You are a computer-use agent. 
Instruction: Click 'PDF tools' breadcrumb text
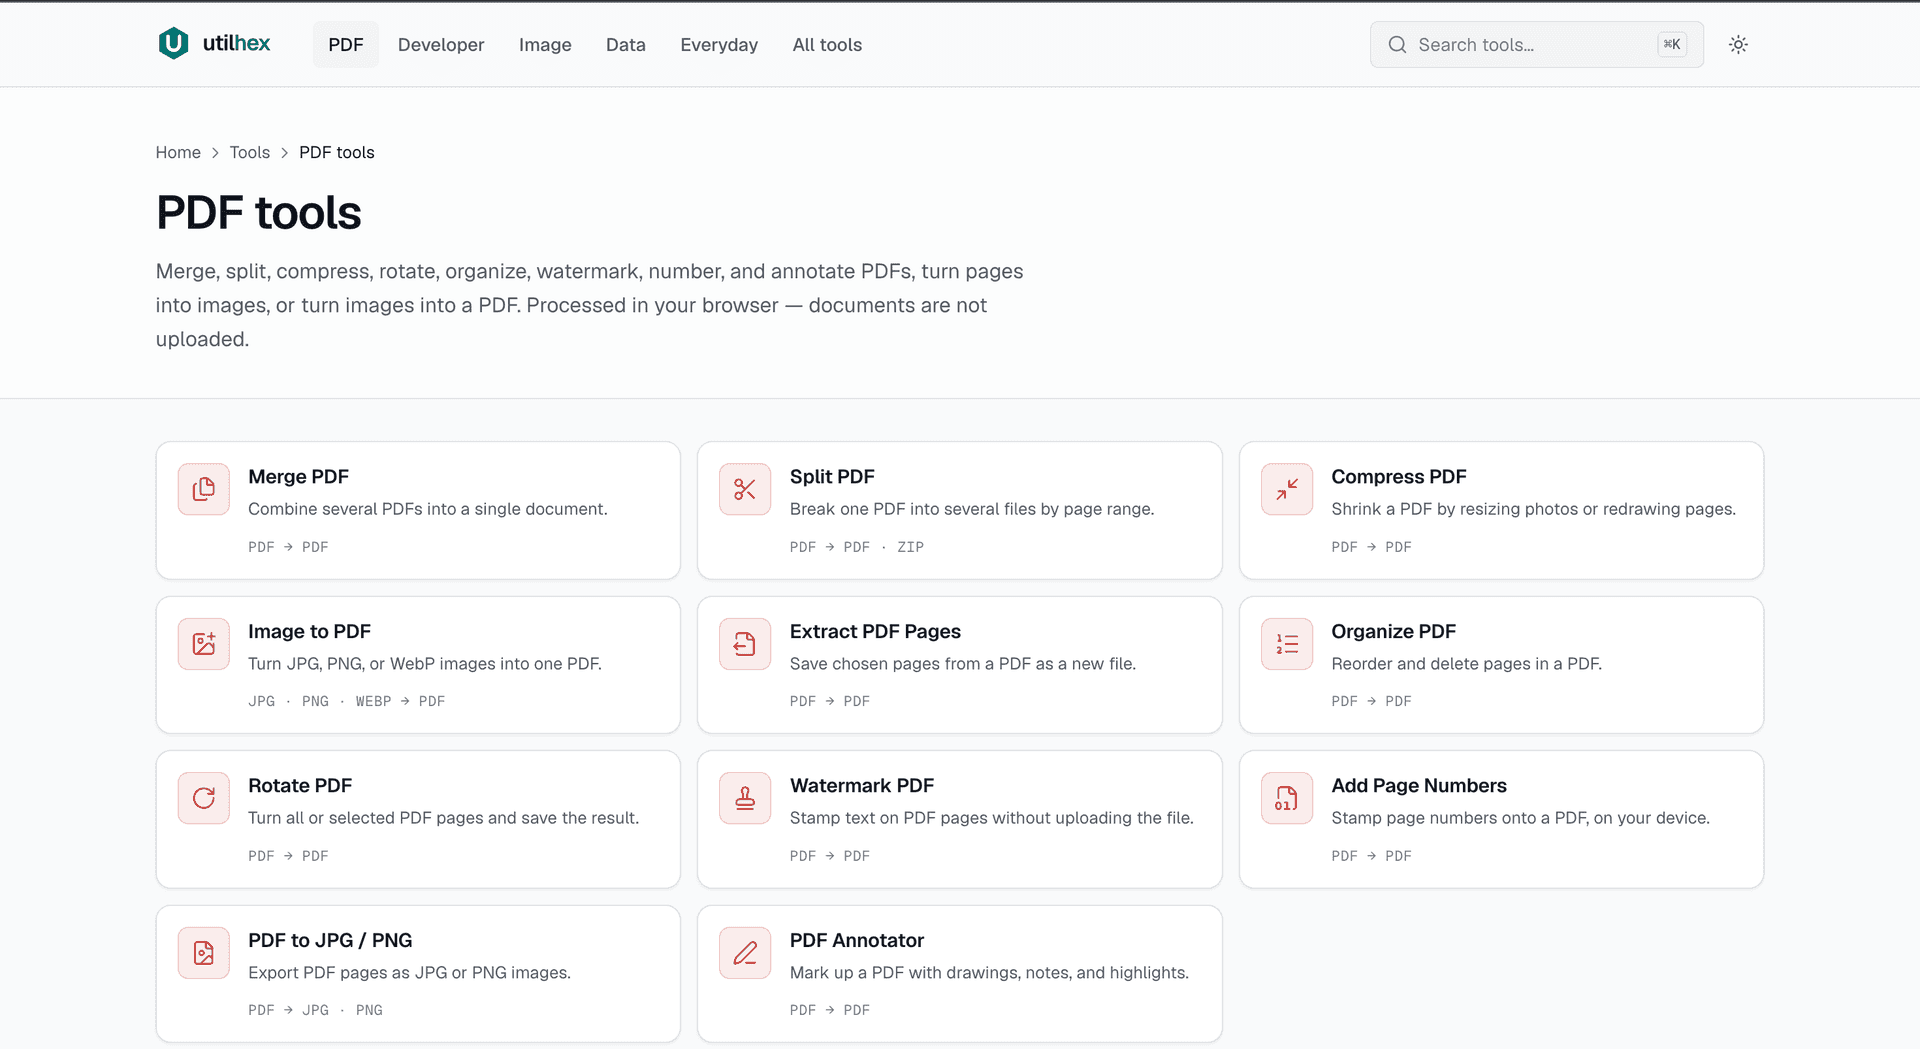coord(337,152)
